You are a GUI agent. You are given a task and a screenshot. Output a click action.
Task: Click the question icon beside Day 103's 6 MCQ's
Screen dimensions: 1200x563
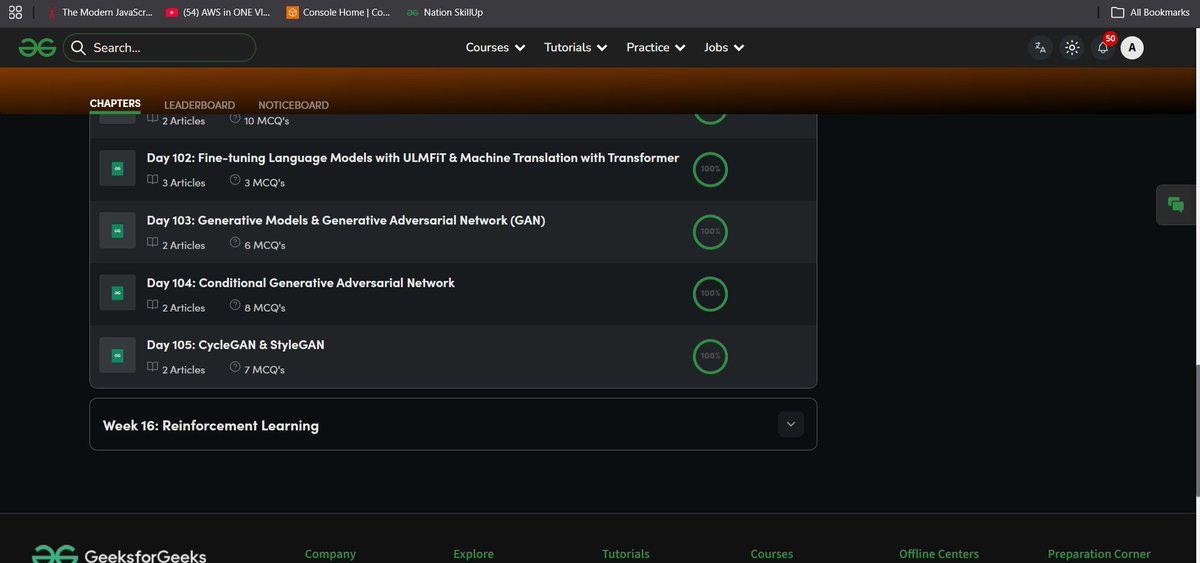[234, 243]
